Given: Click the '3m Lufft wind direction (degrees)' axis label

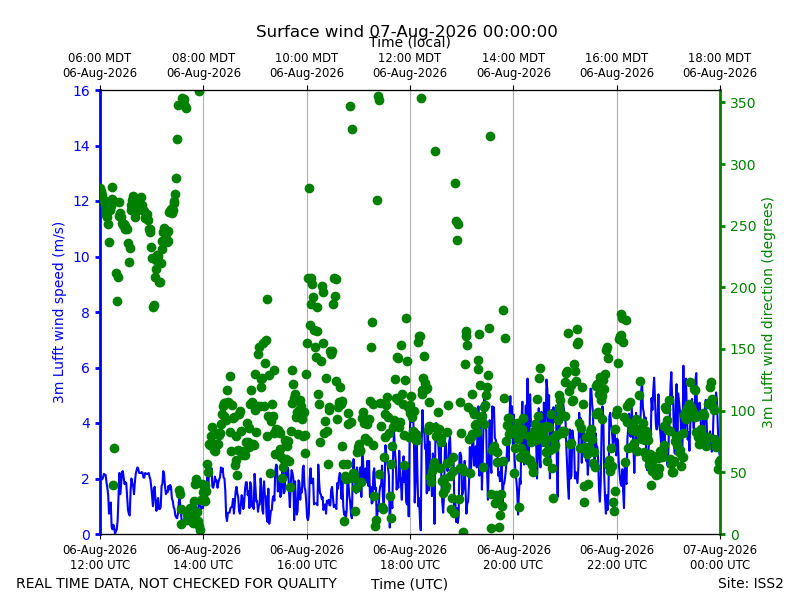Looking at the screenshot, I should [x=767, y=313].
